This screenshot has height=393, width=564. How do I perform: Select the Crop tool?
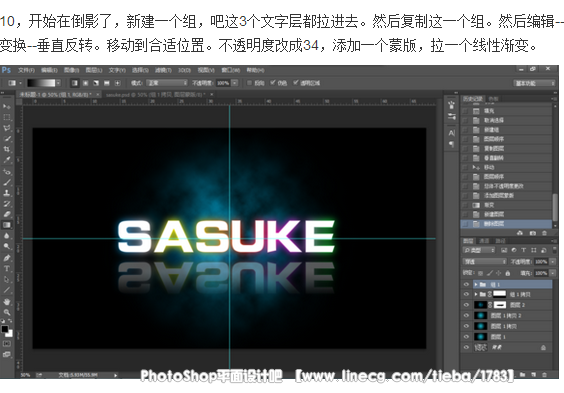click(6, 149)
